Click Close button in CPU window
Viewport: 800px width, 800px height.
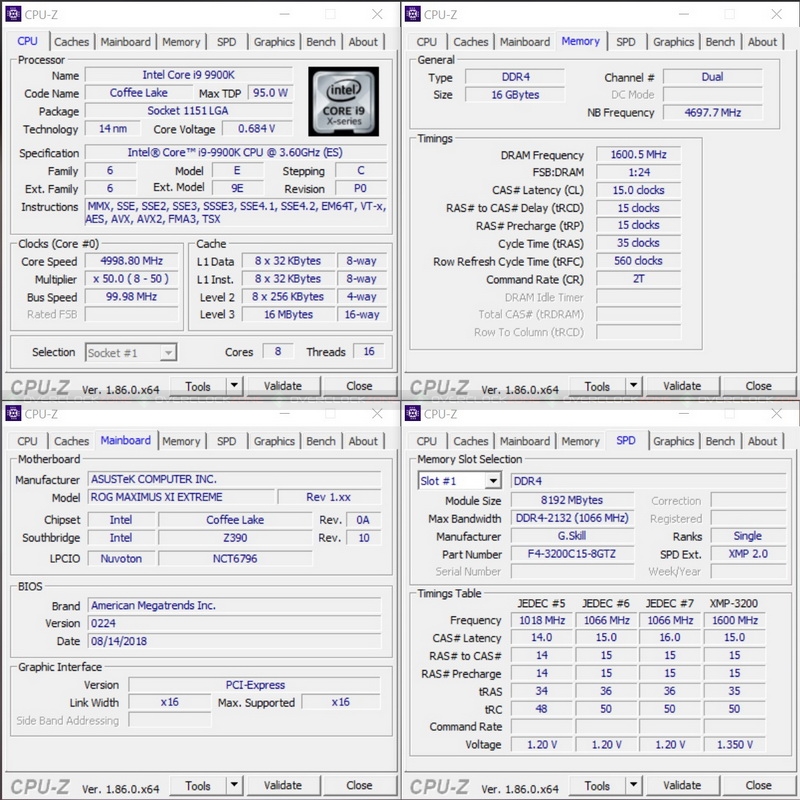359,386
